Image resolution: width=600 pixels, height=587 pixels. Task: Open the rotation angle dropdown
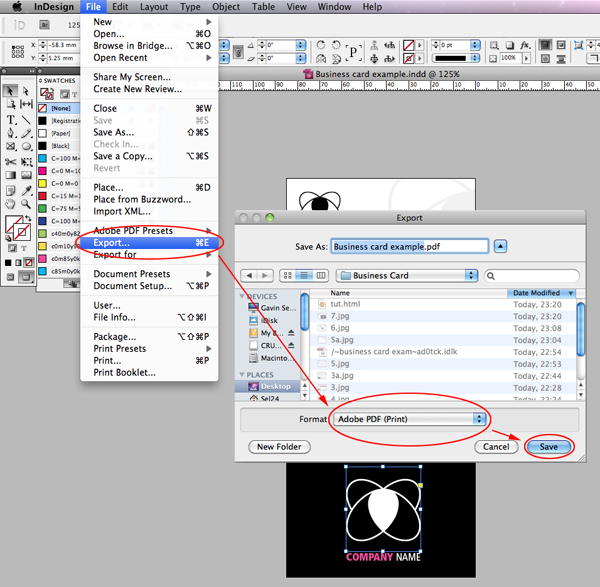click(x=301, y=45)
